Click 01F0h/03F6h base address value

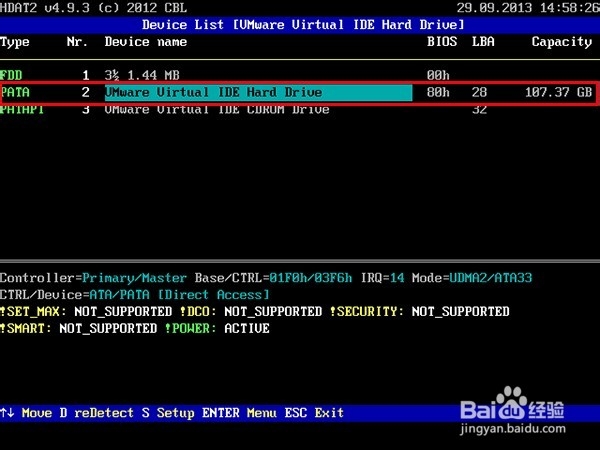point(310,278)
